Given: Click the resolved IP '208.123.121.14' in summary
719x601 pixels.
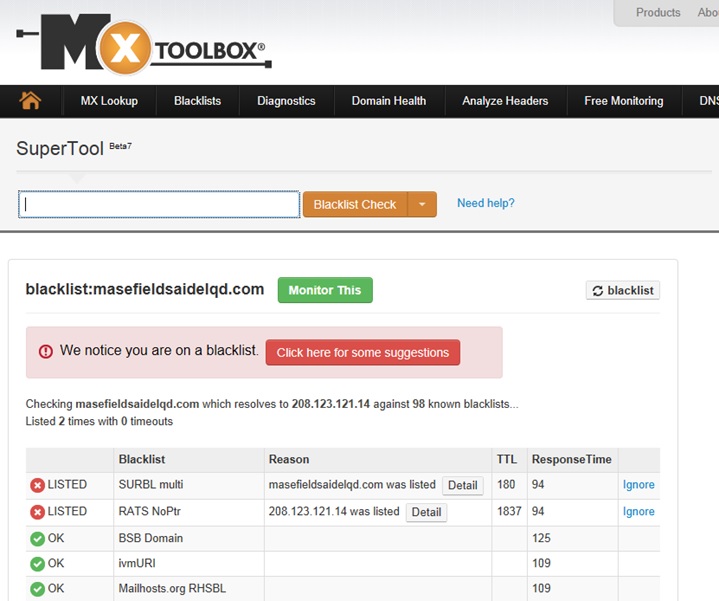Looking at the screenshot, I should [331, 404].
